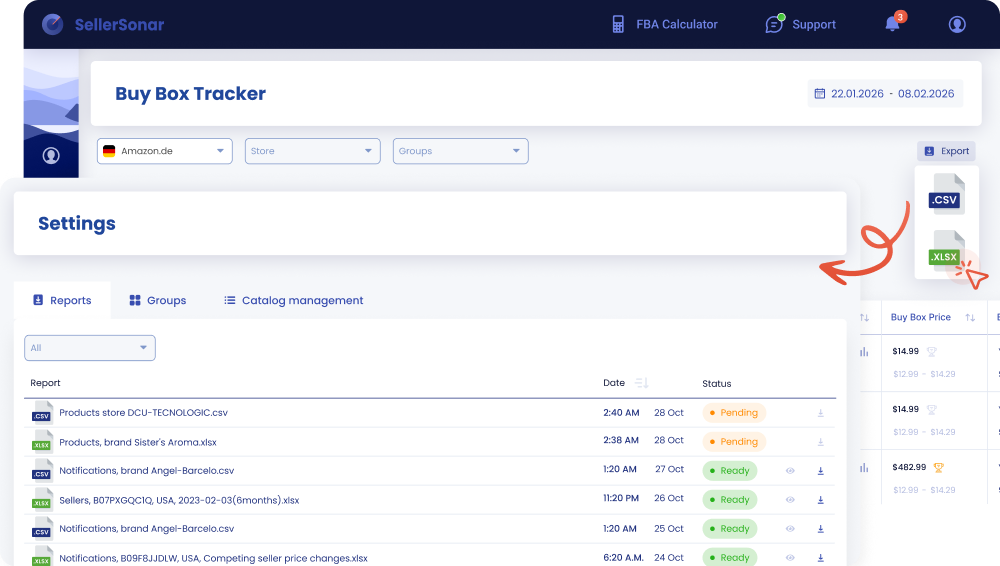Preview the B09F8JJDLW notifications report

coord(790,558)
